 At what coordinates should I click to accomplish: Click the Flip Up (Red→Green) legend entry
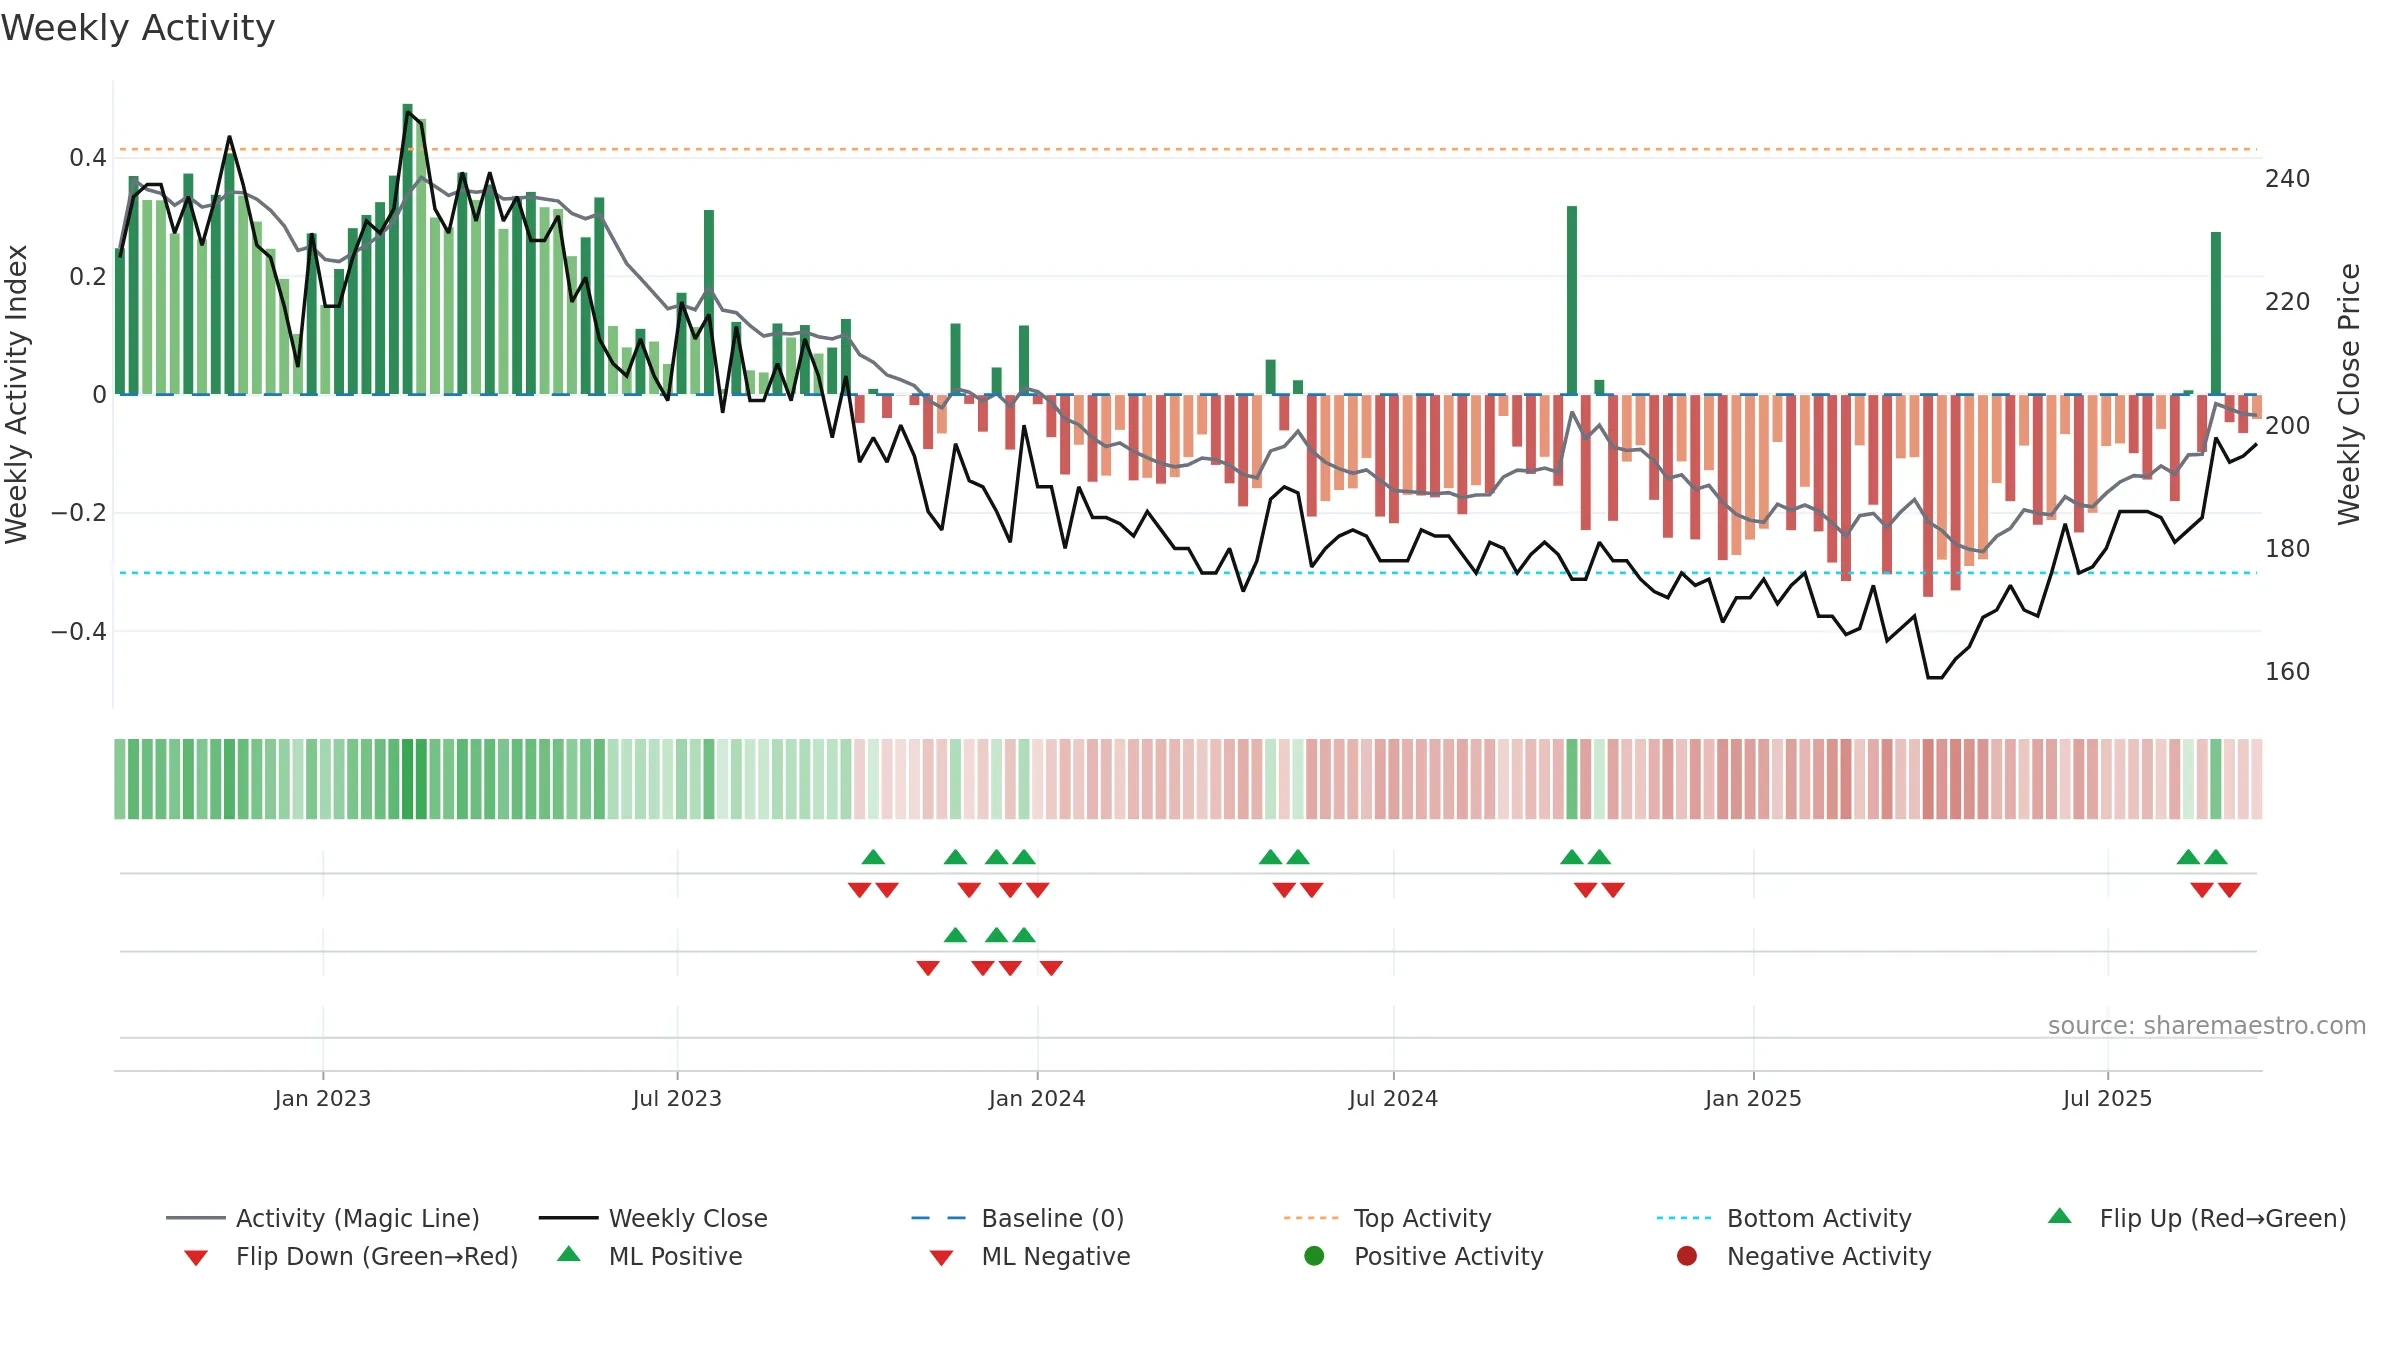click(x=2197, y=1218)
